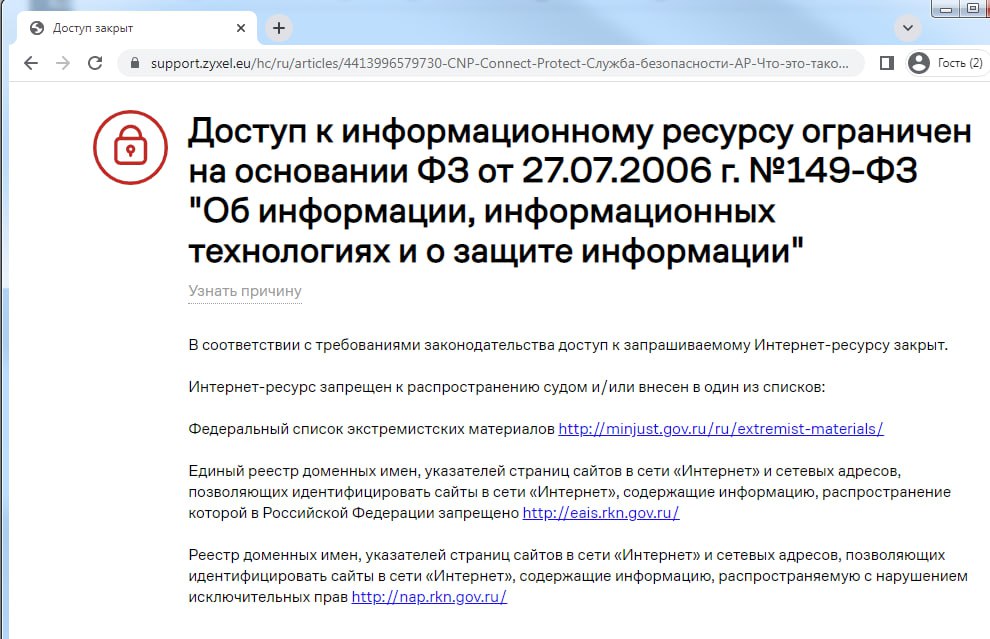Screen dimensions: 990x639
Task: Click the forward navigation arrow
Action: point(63,63)
